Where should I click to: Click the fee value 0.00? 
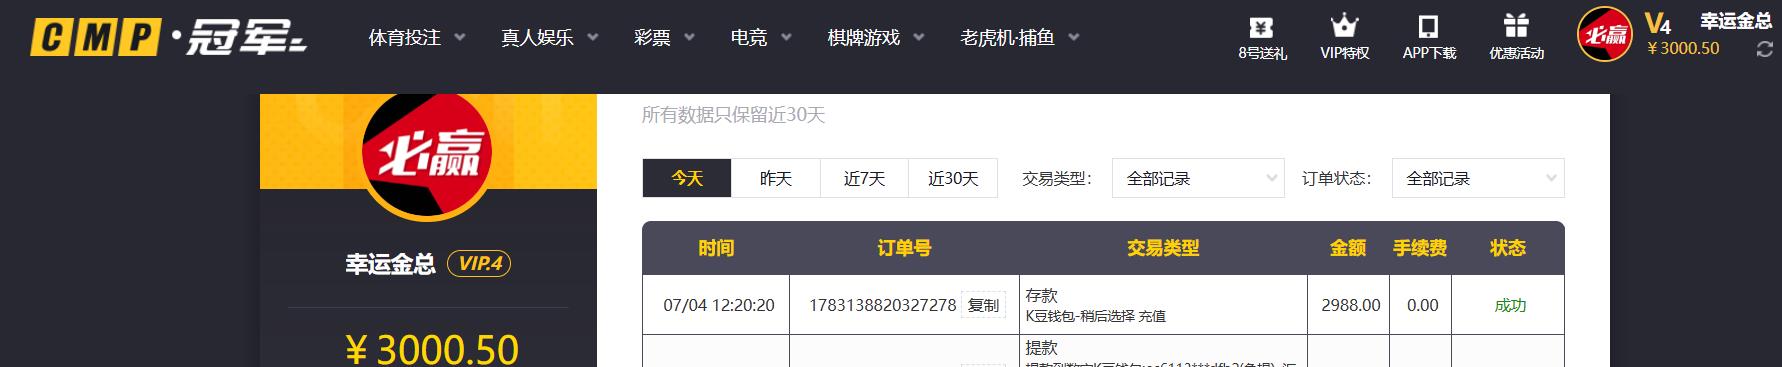click(x=1423, y=305)
